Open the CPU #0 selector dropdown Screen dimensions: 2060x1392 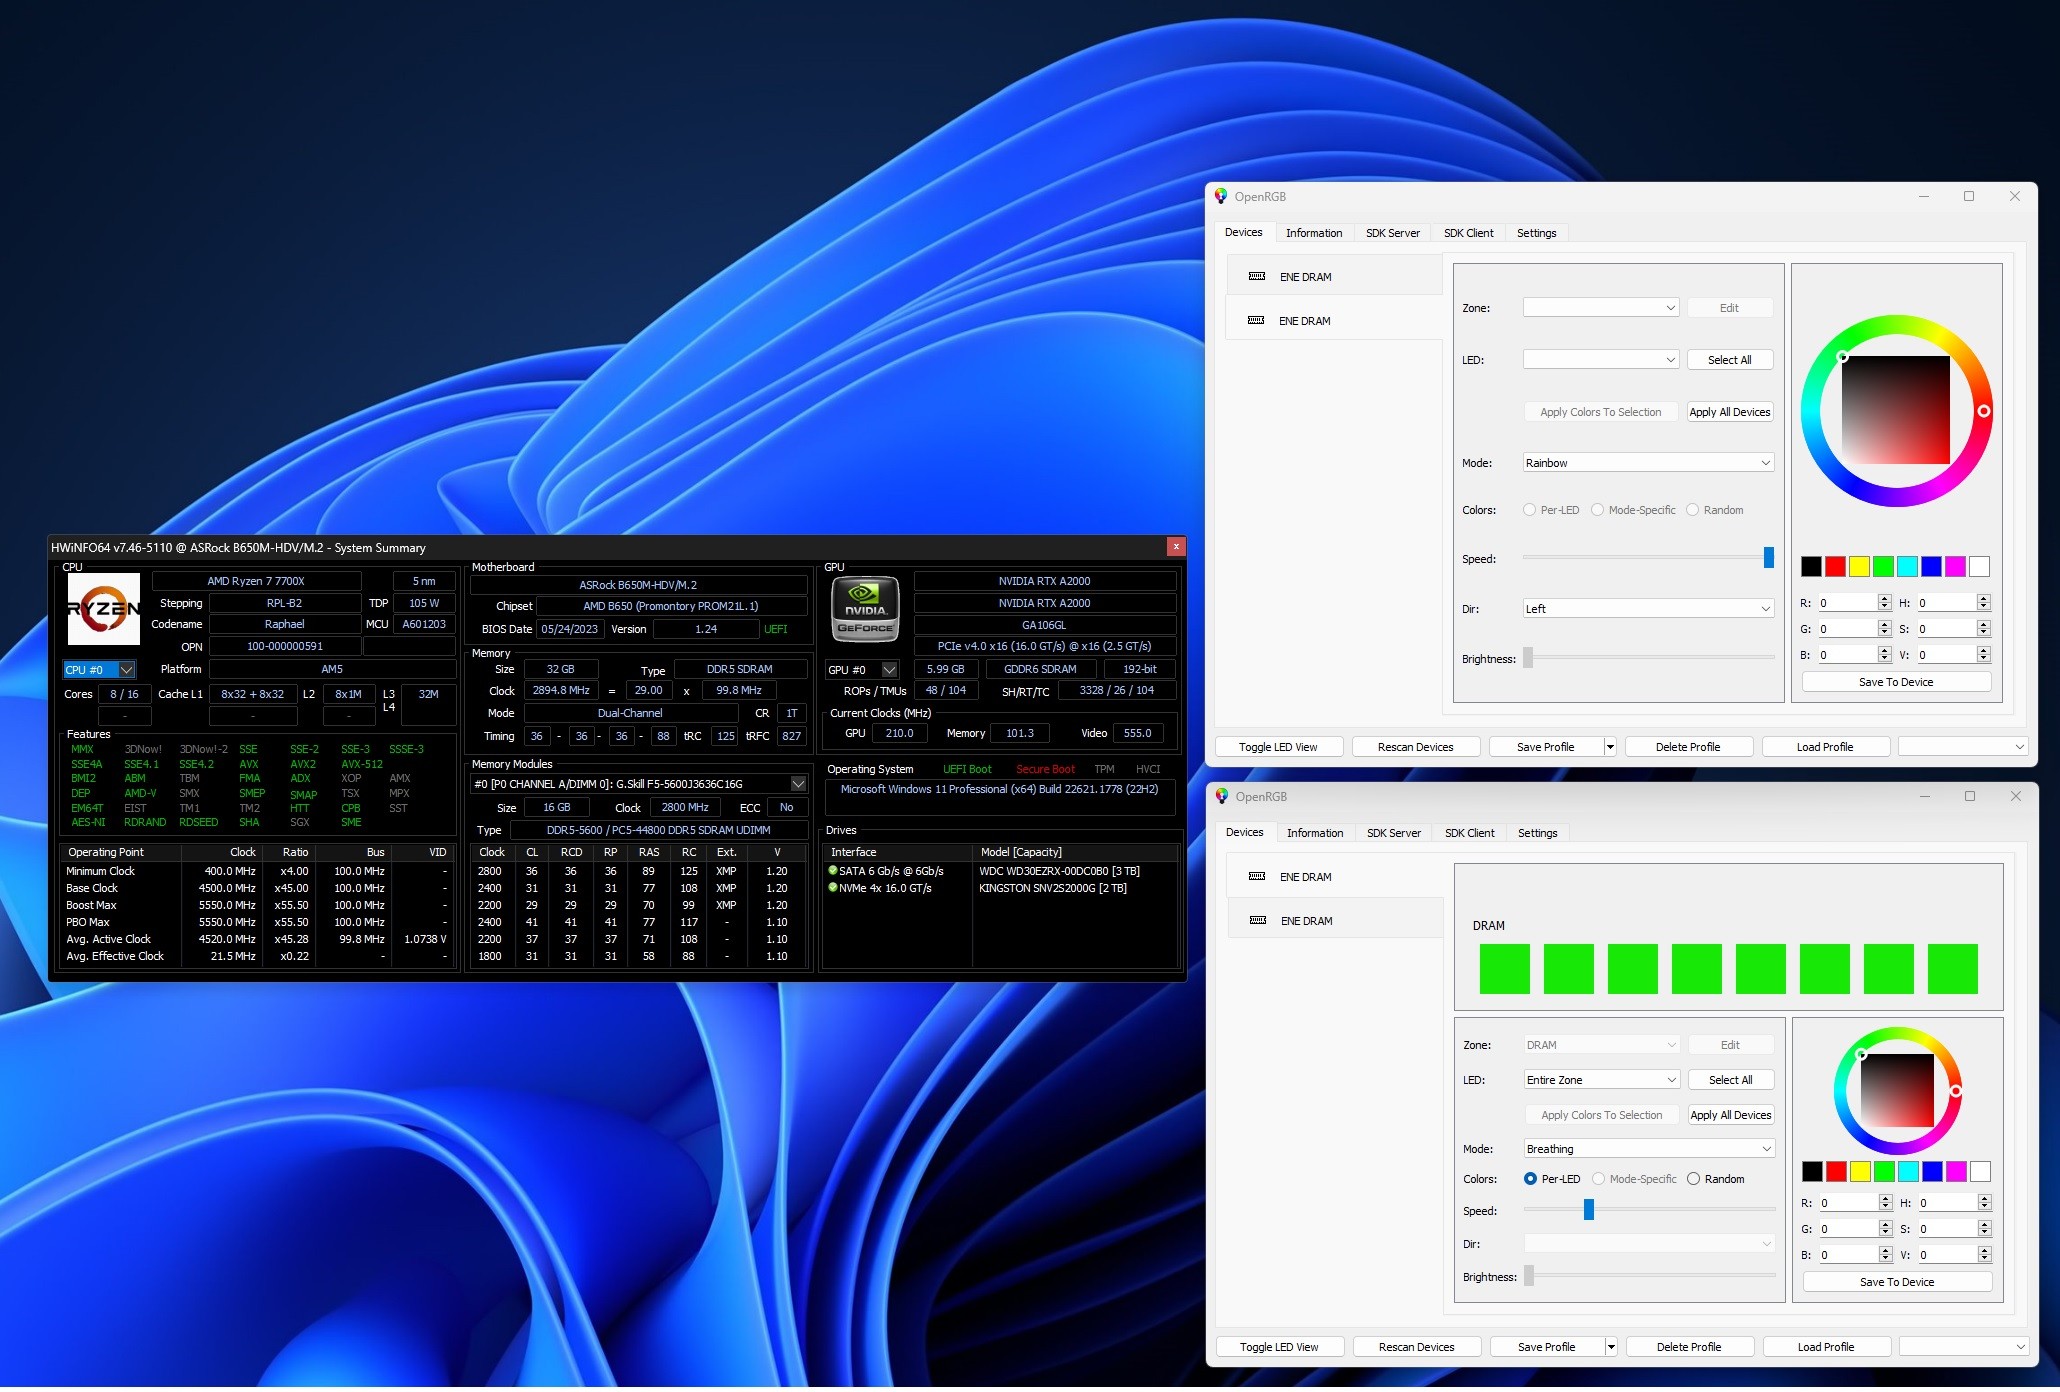[x=126, y=670]
